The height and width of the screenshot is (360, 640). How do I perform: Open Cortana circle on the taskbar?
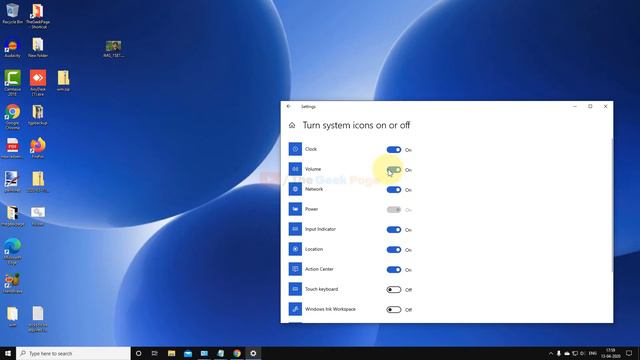coord(138,353)
